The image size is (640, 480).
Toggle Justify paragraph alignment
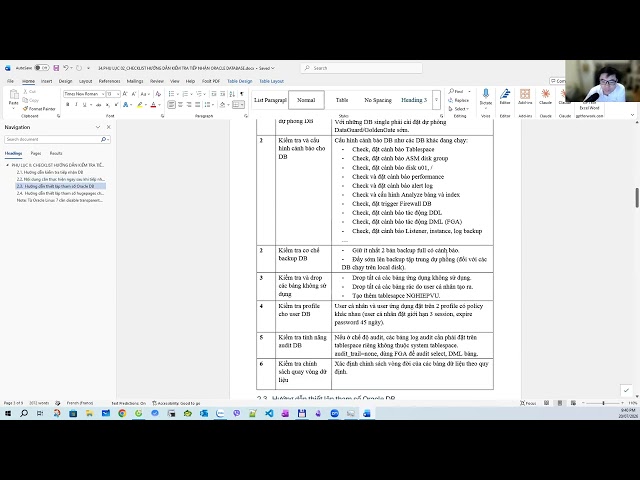tap(198, 105)
